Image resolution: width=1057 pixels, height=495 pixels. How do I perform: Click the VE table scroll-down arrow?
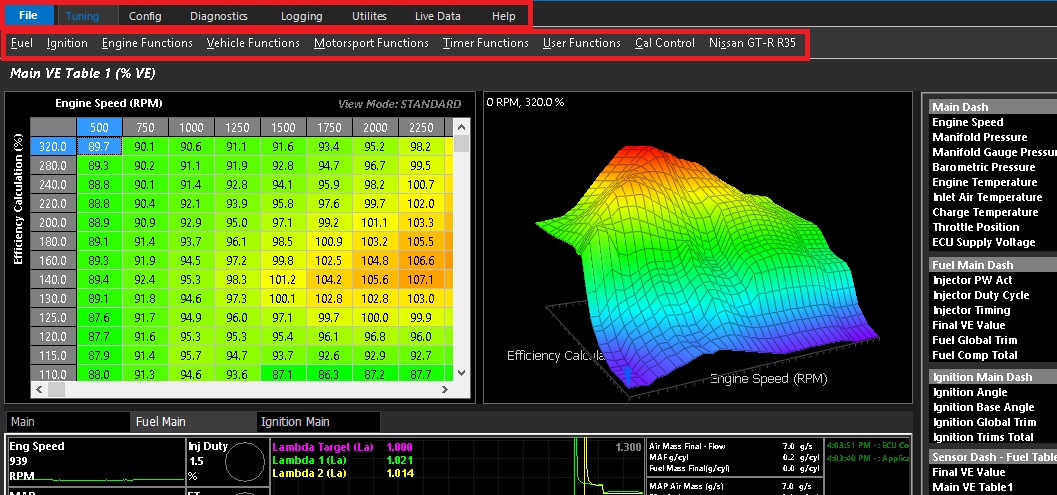pyautogui.click(x=462, y=373)
